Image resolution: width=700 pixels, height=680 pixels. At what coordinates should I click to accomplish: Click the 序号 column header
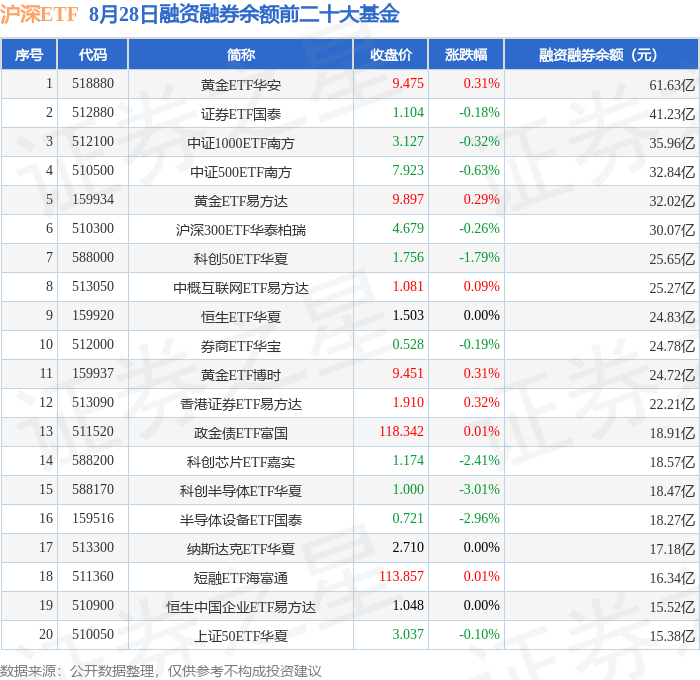pyautogui.click(x=29, y=54)
